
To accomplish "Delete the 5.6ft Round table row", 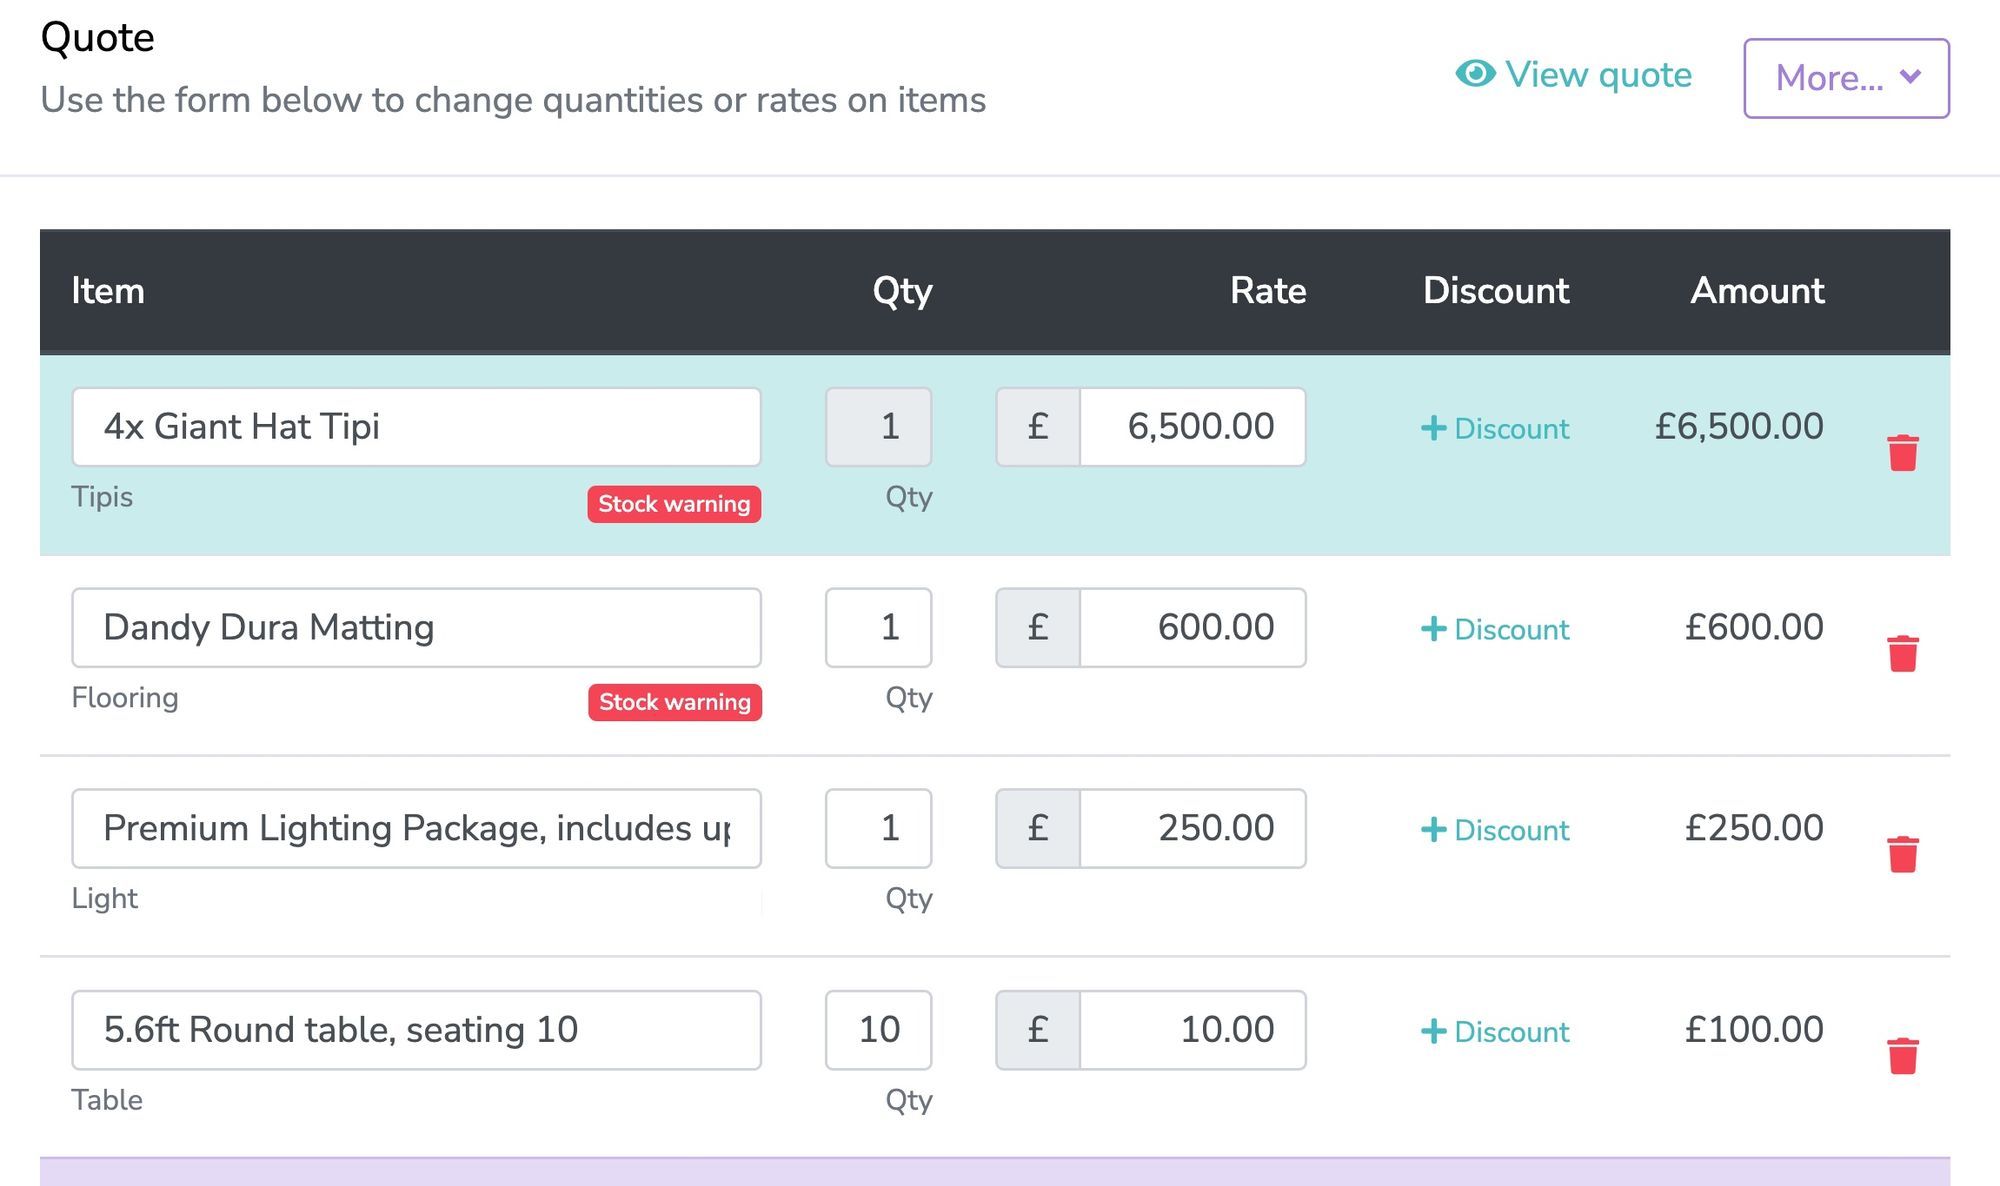I will (x=1902, y=1056).
